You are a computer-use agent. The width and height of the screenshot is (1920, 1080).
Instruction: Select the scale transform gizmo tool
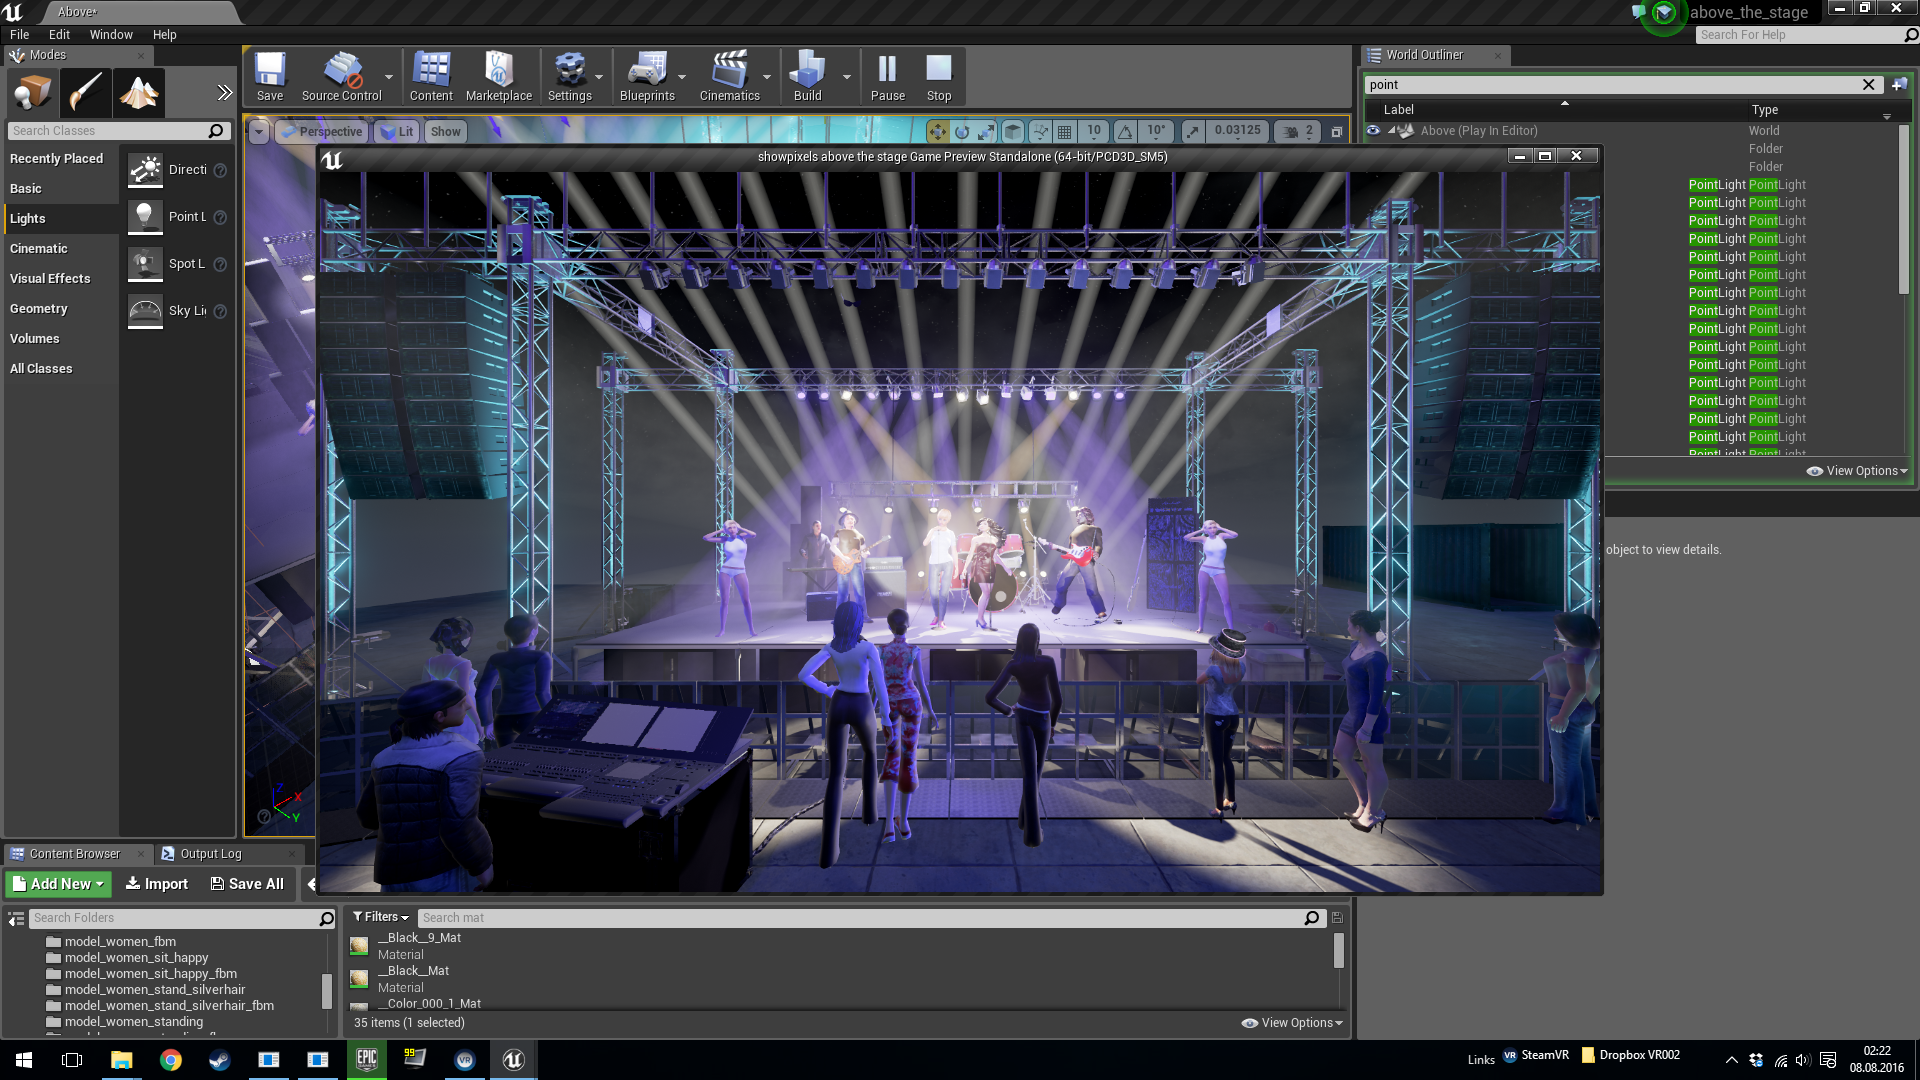(986, 132)
